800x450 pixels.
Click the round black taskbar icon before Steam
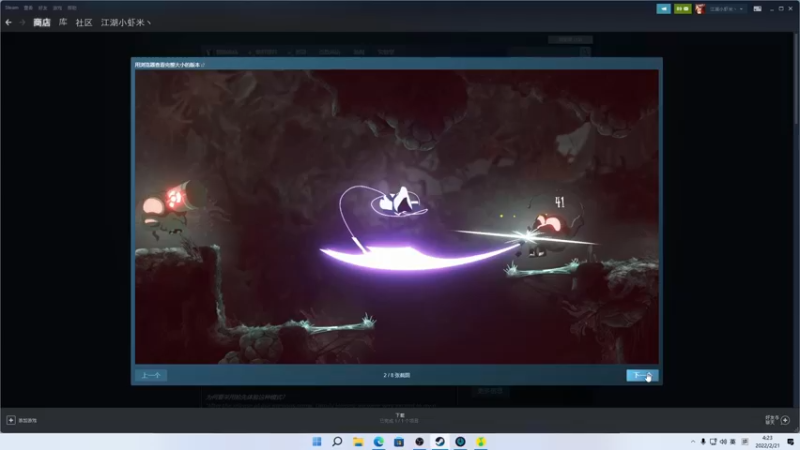pyautogui.click(x=419, y=441)
